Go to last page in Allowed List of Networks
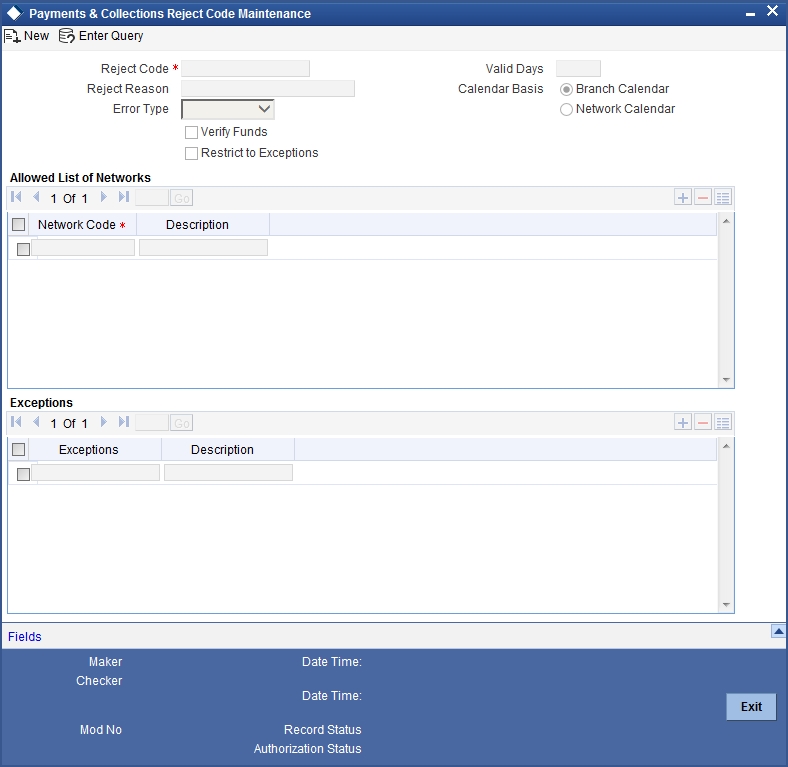 coord(124,197)
